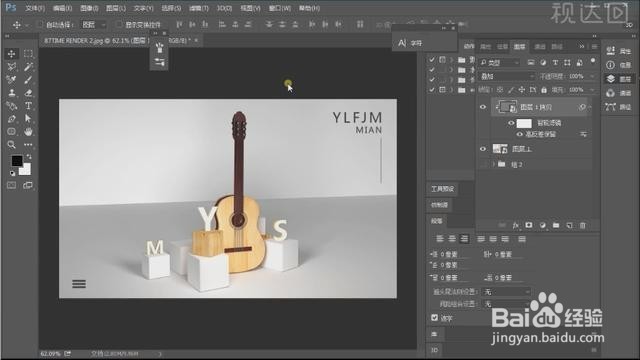
Task: Toggle Show Transform Controls checkbox
Action: pyautogui.click(x=119, y=24)
